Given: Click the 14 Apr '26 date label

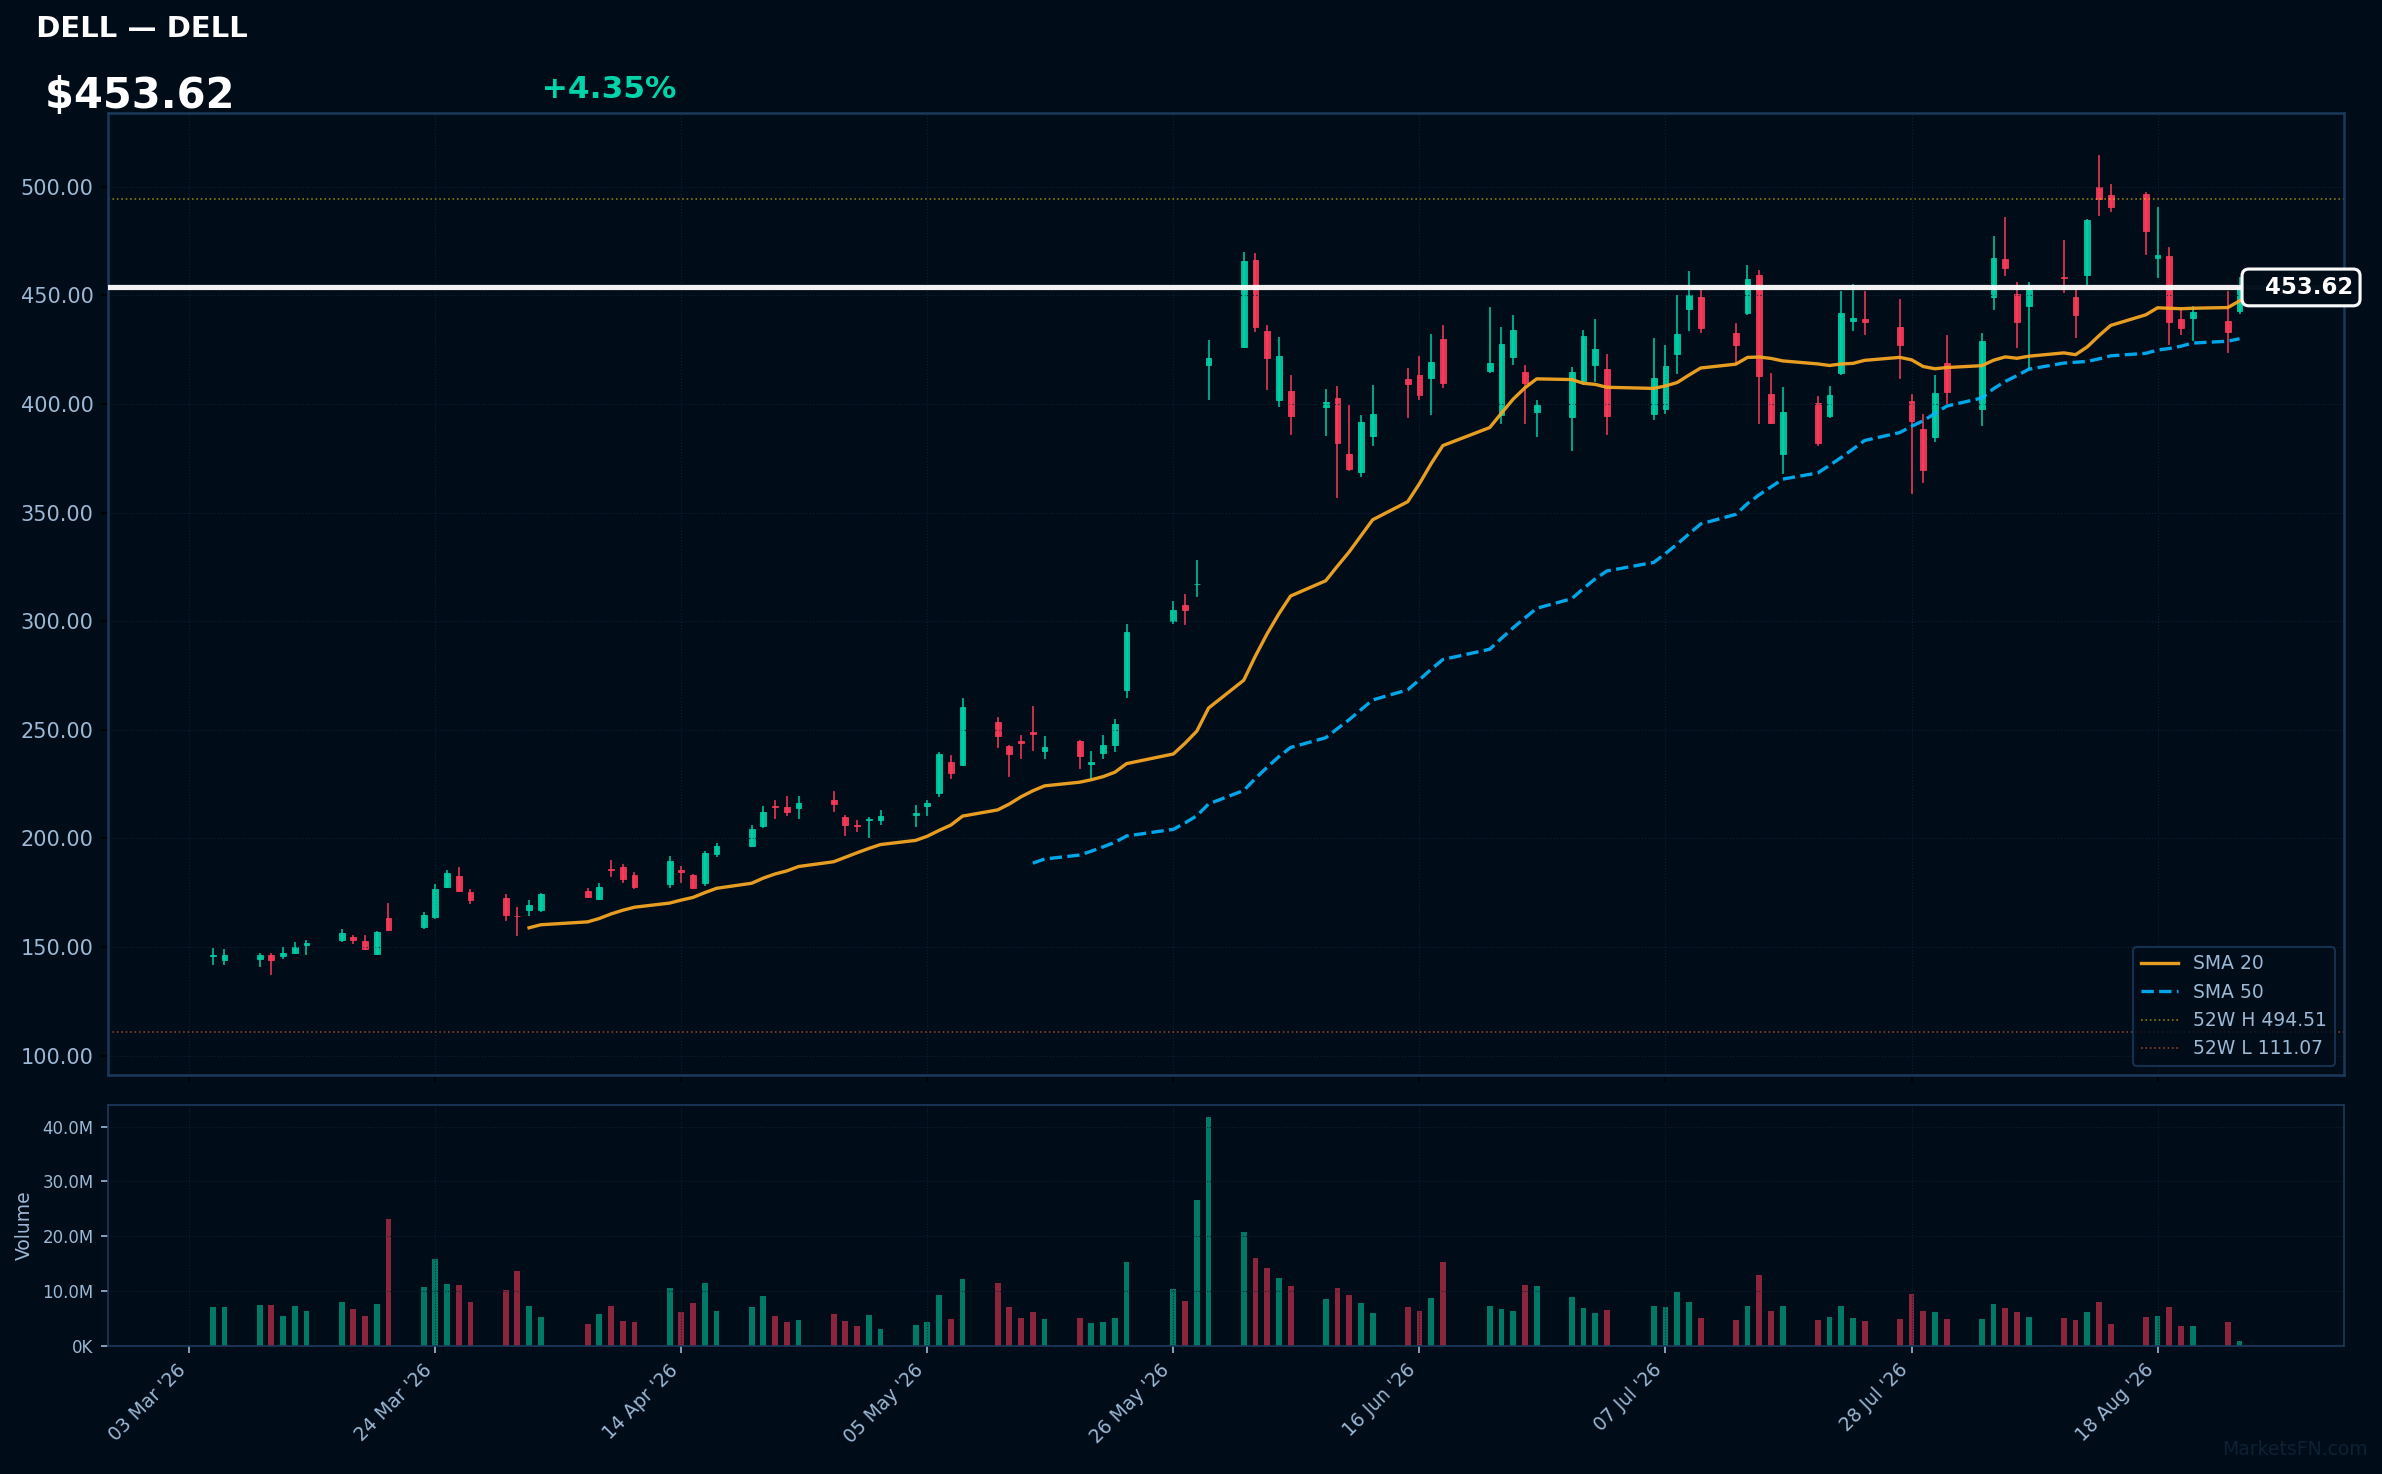Looking at the screenshot, I should point(639,1402).
